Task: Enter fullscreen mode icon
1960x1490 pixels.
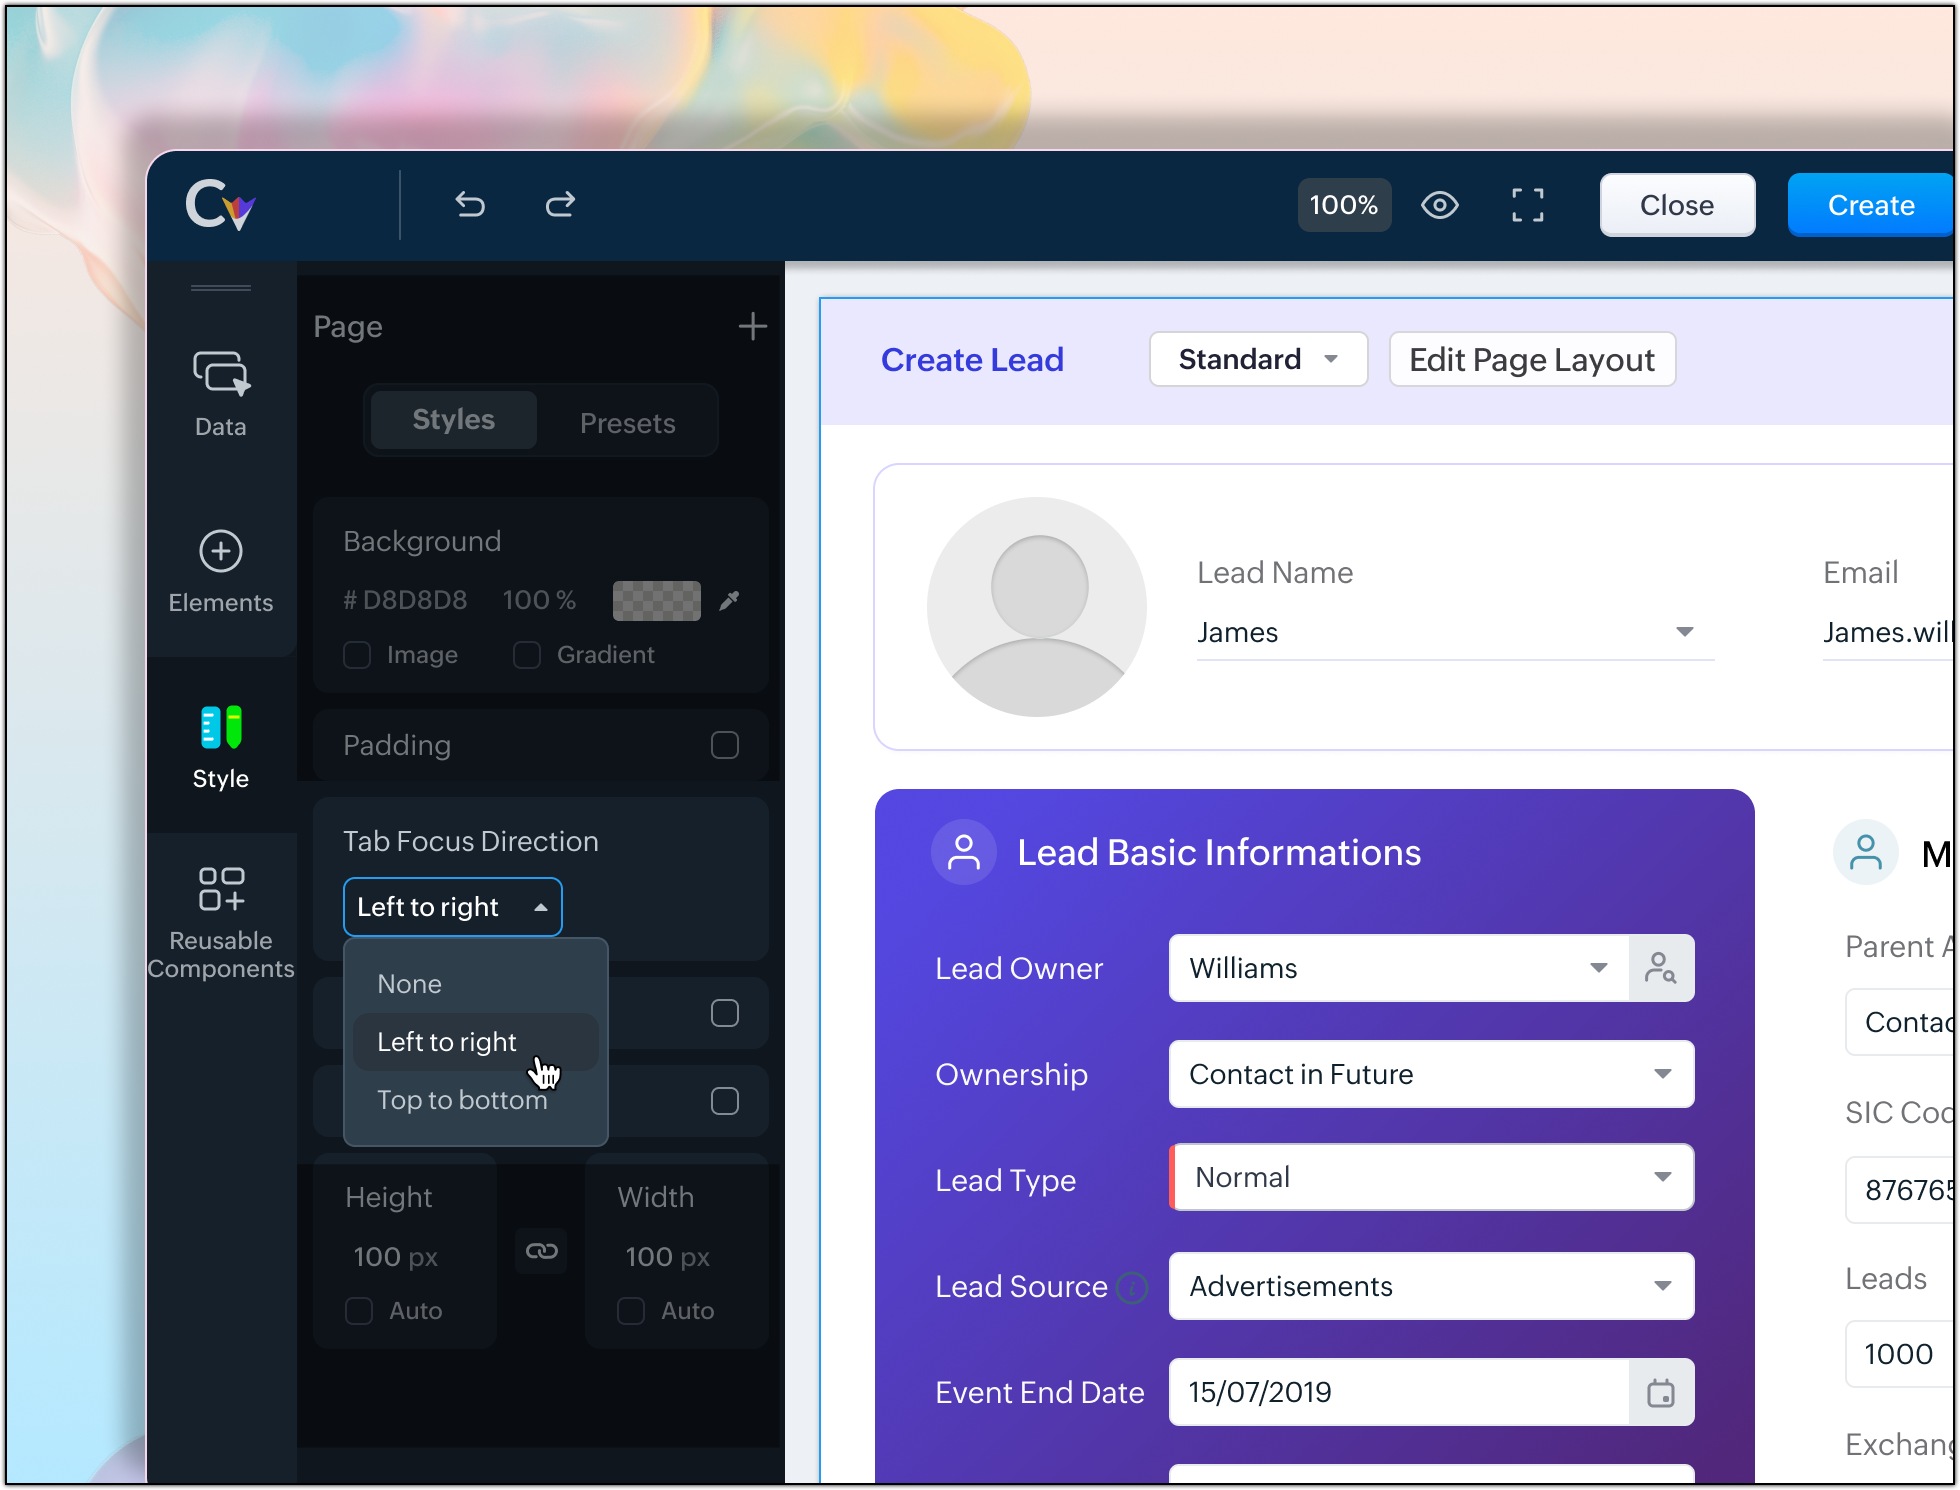Action: tap(1527, 205)
